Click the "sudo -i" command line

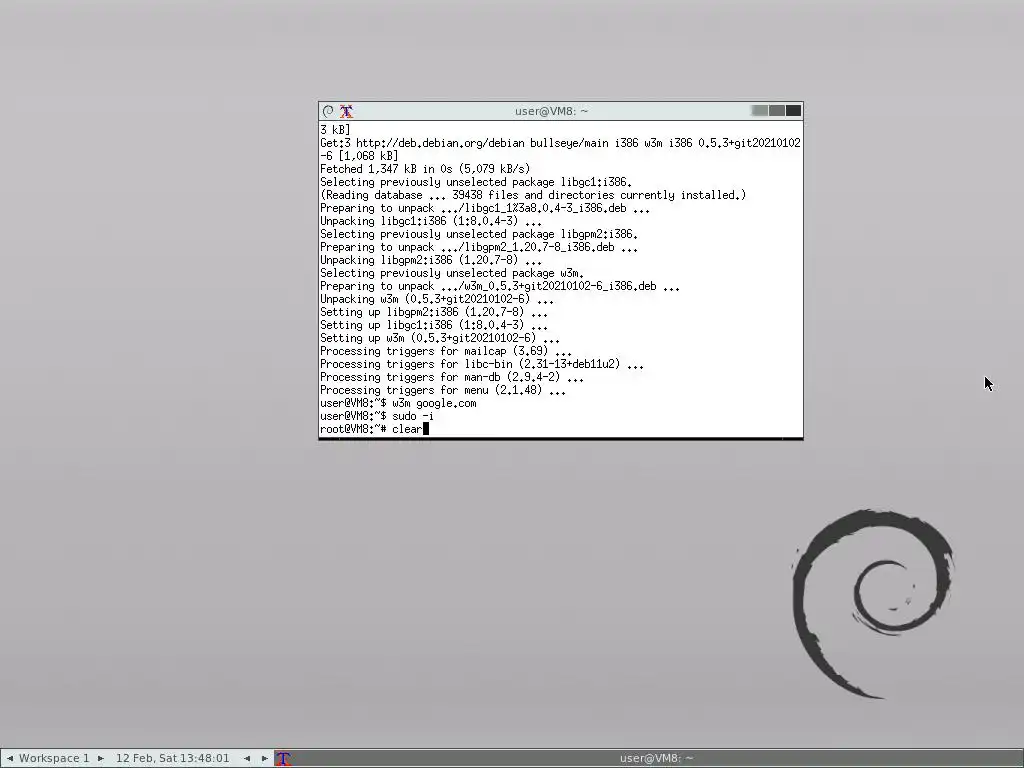(377, 416)
